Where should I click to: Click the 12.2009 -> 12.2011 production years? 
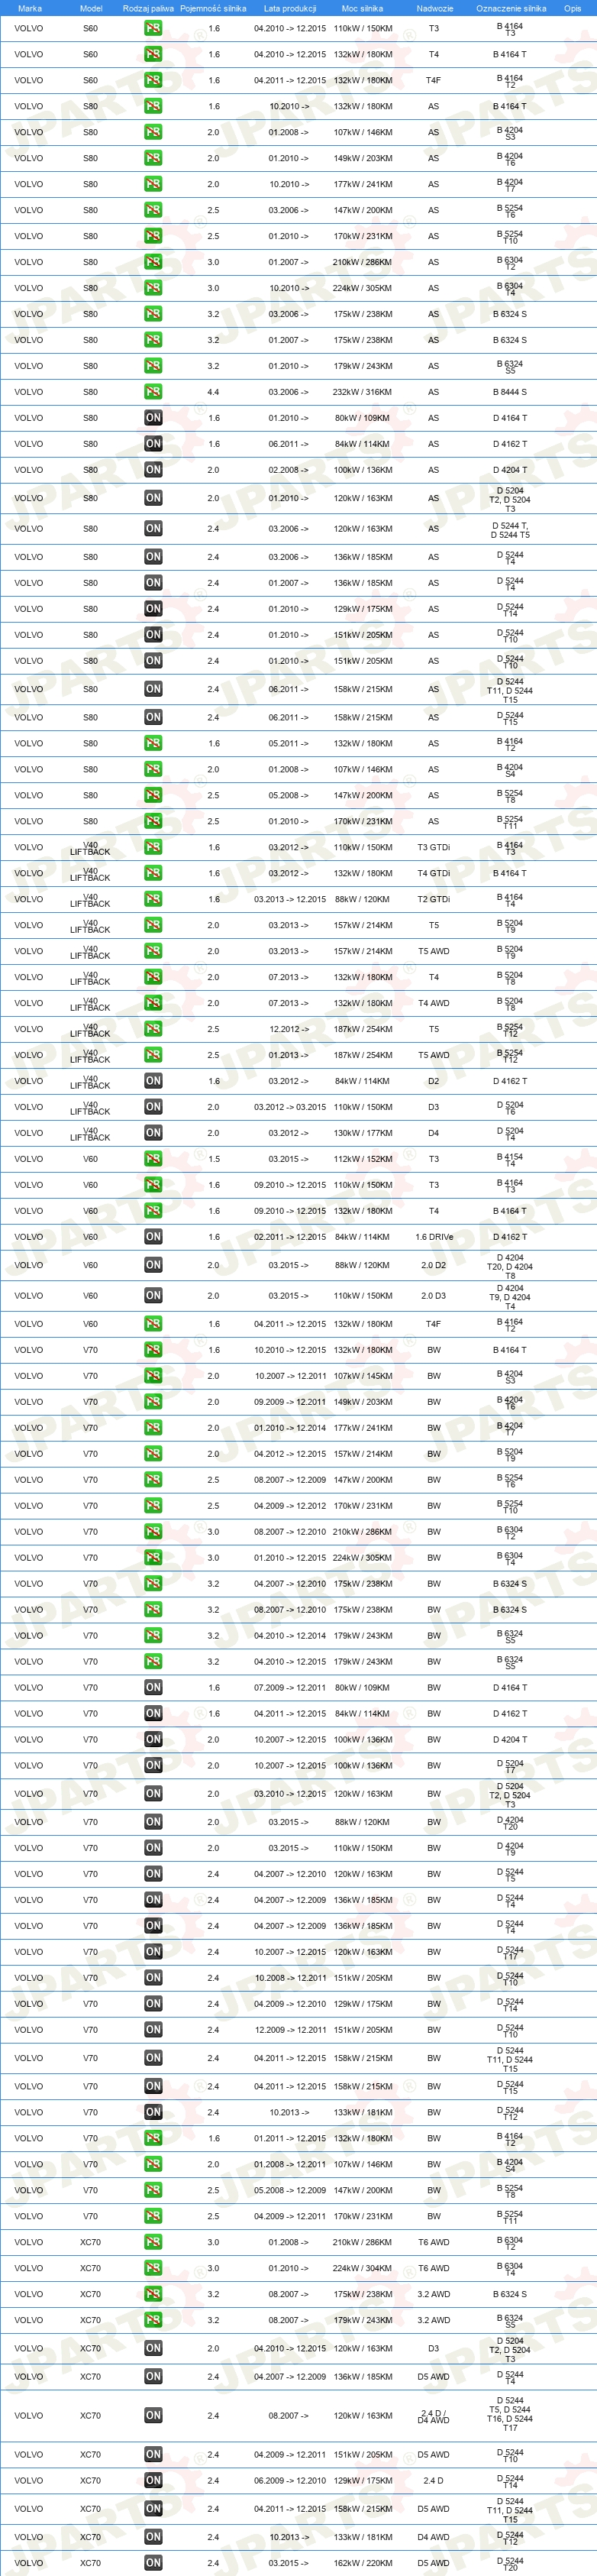pyautogui.click(x=290, y=2030)
